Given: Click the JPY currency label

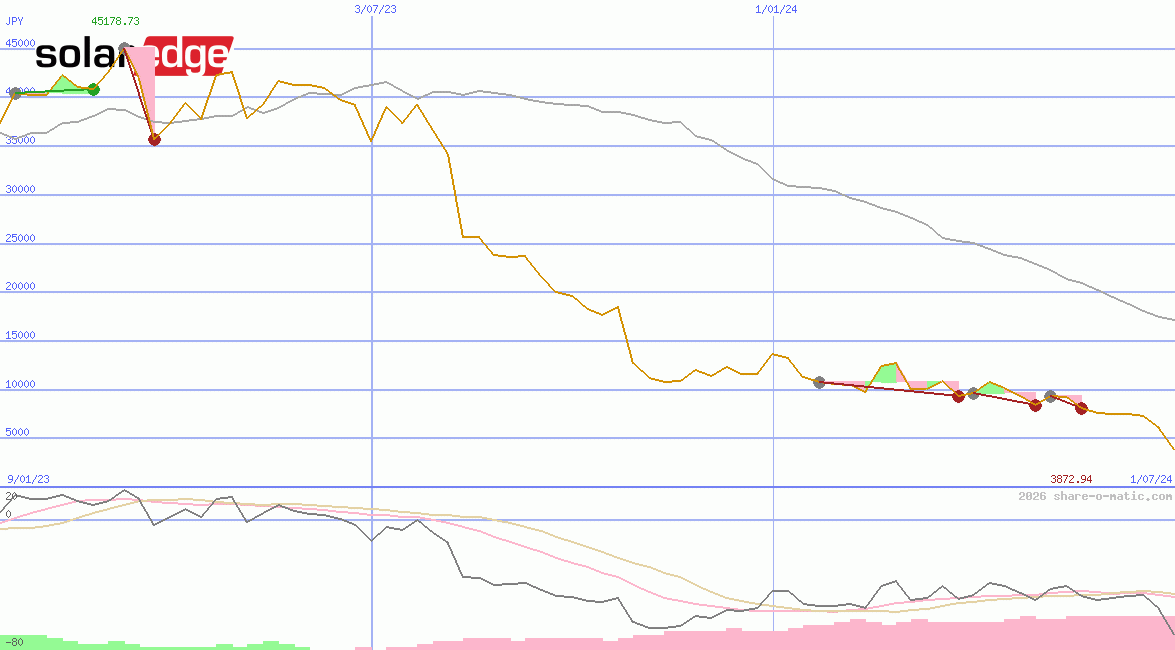Looking at the screenshot, I should [x=15, y=20].
